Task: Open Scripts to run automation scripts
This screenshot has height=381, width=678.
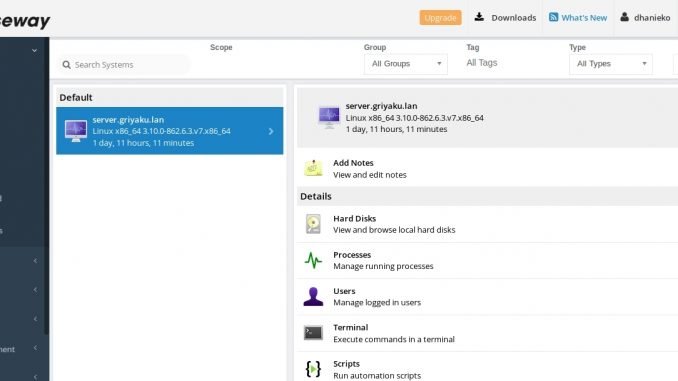Action: tap(487, 367)
